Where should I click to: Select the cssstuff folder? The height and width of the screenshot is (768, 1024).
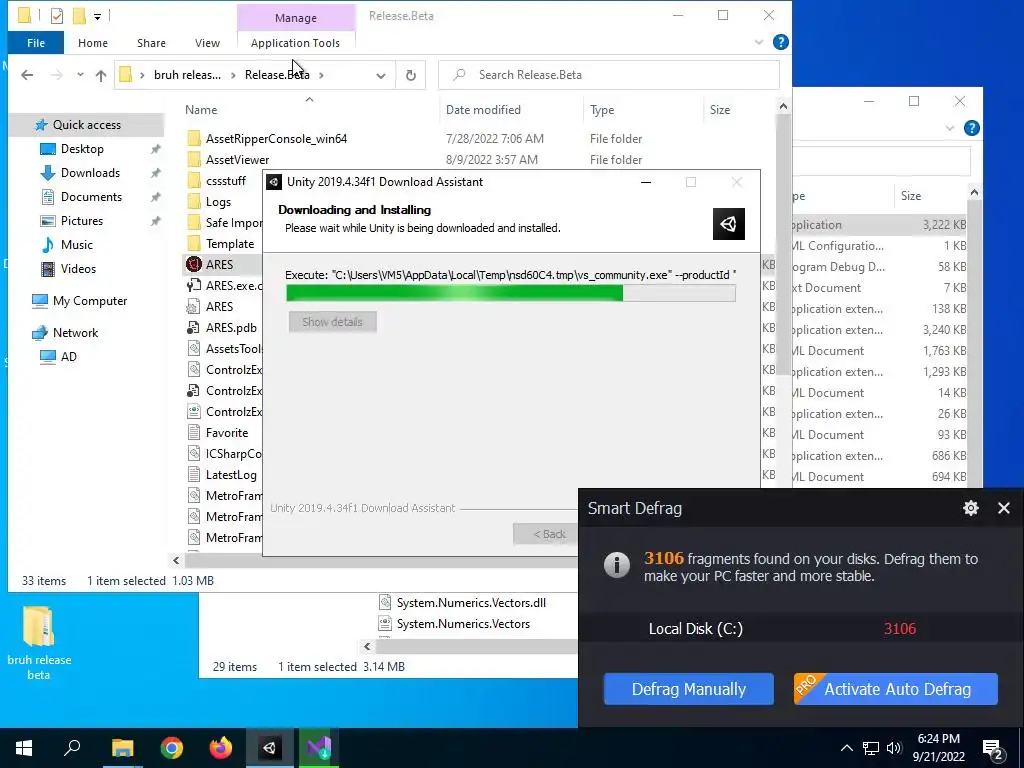pos(225,181)
